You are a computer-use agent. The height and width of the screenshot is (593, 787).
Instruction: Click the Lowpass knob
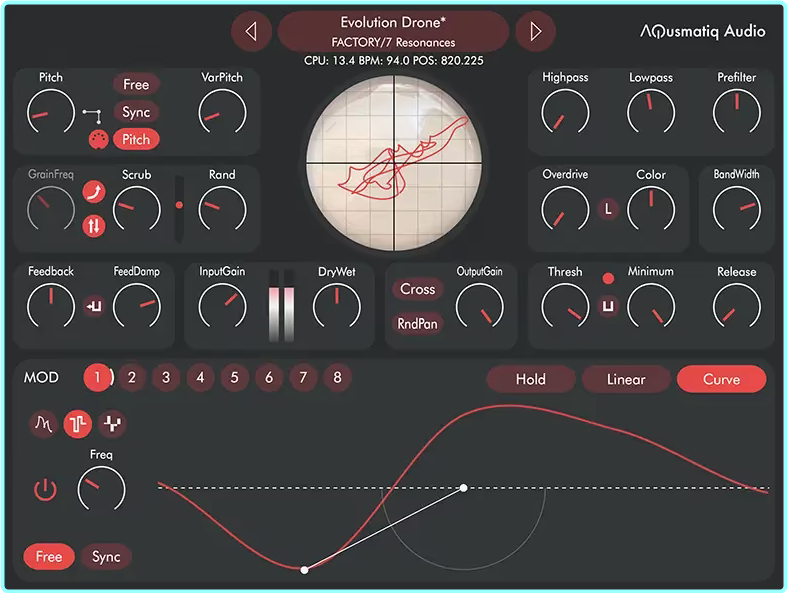pos(651,112)
